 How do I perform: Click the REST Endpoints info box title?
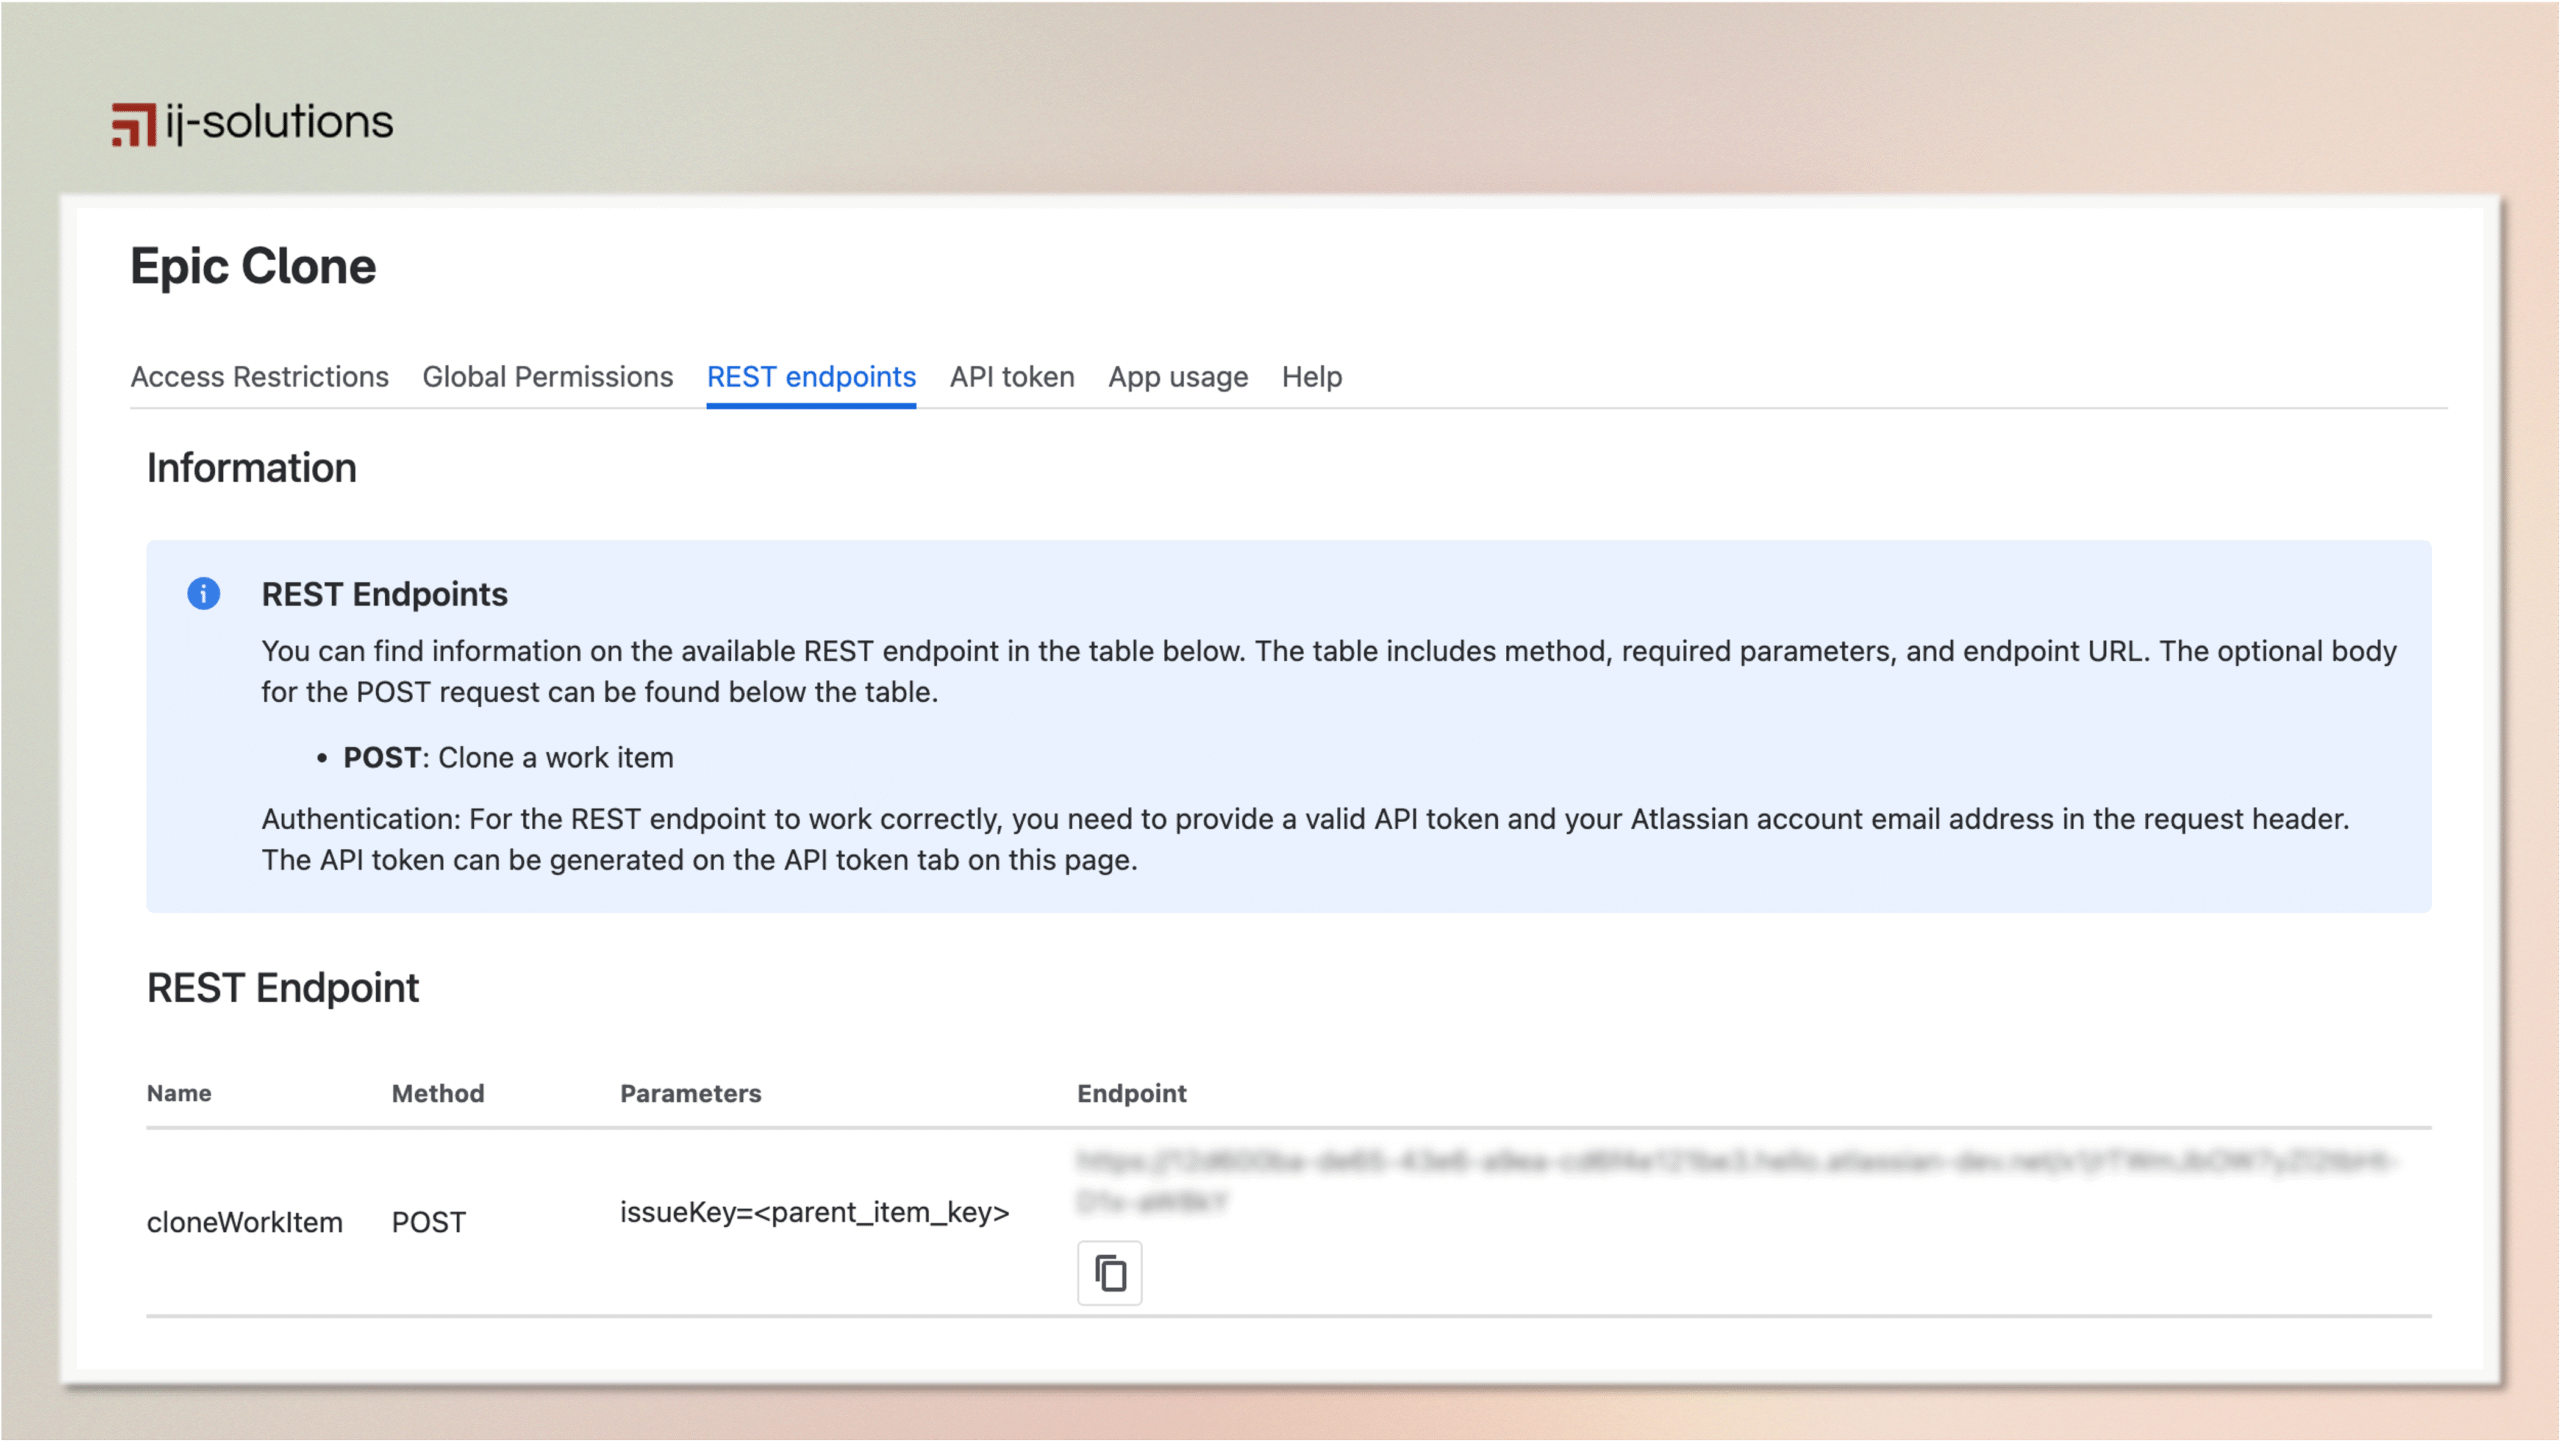(x=385, y=594)
